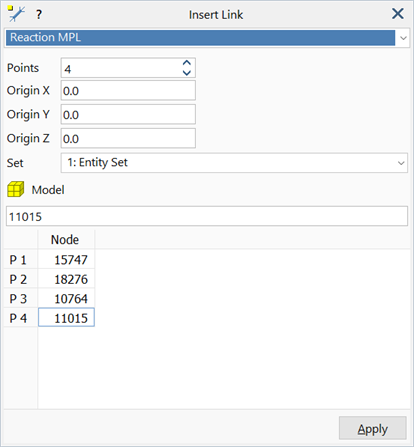Screen dimensions: 414x447
Task: Select the P 4 node cell 11015
Action: pyautogui.click(x=66, y=318)
